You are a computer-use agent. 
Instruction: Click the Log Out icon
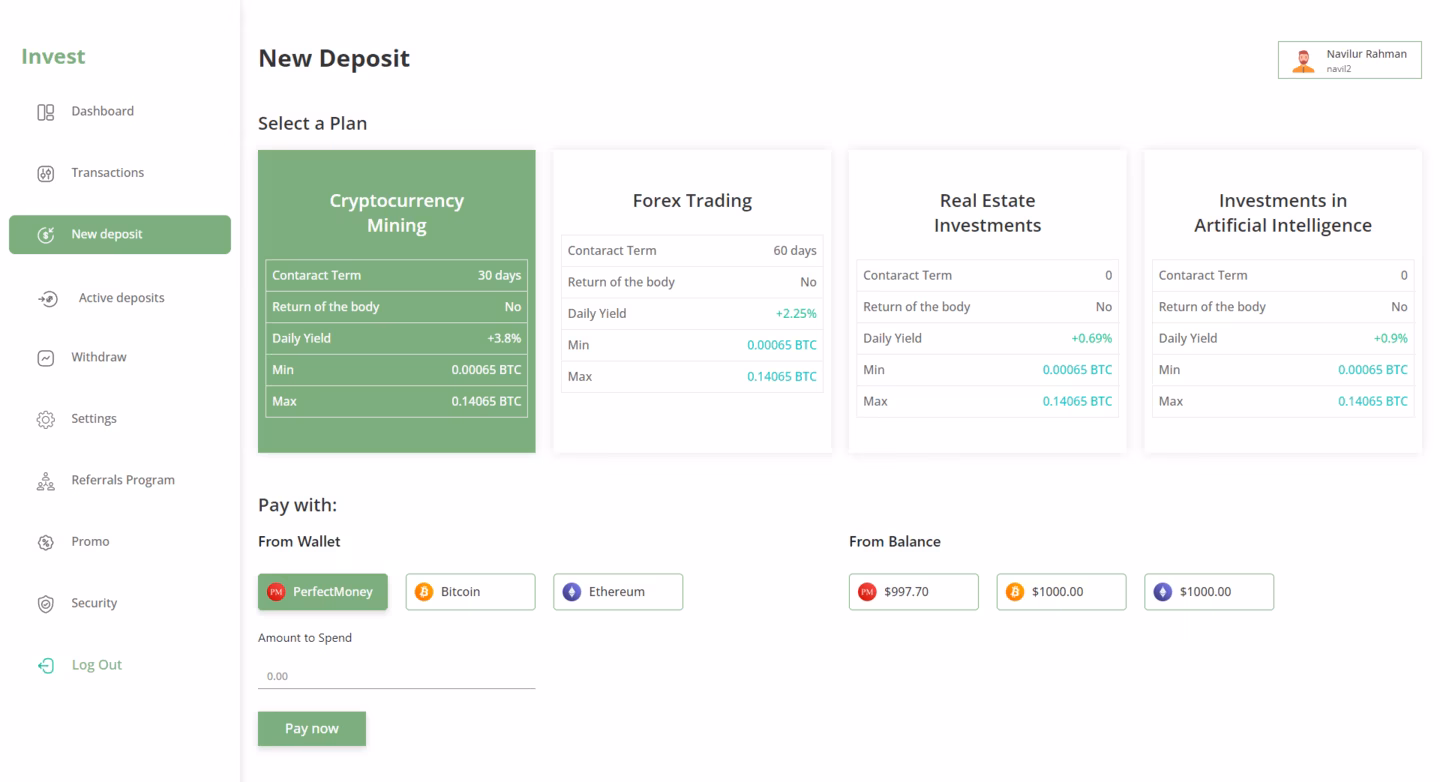click(44, 664)
